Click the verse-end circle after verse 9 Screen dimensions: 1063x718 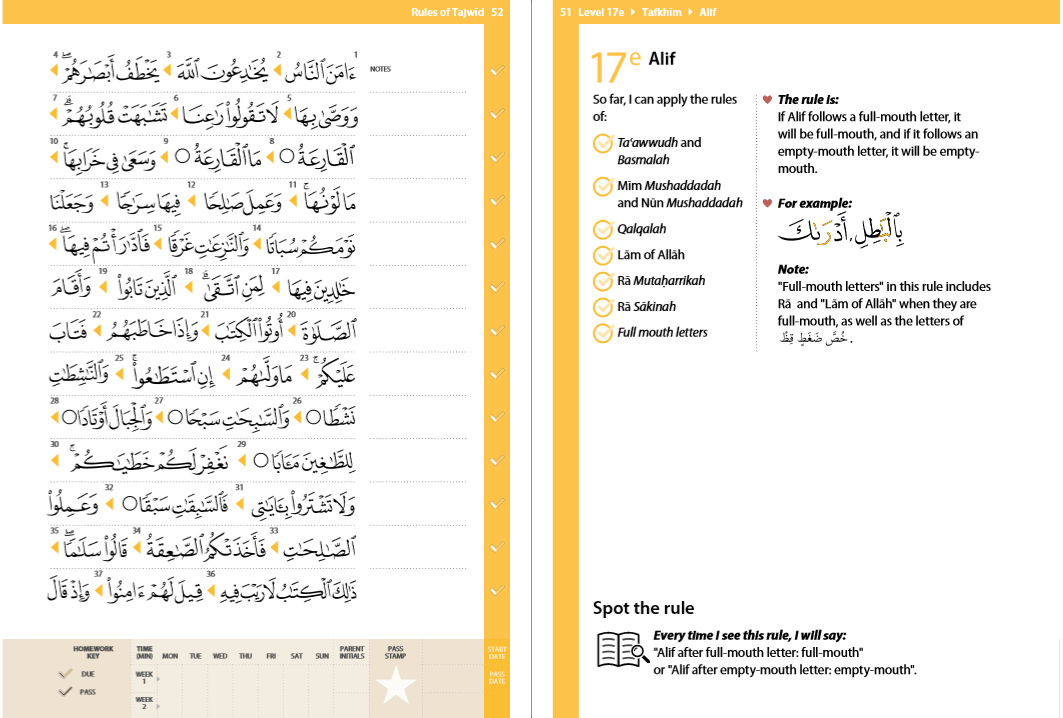point(181,156)
